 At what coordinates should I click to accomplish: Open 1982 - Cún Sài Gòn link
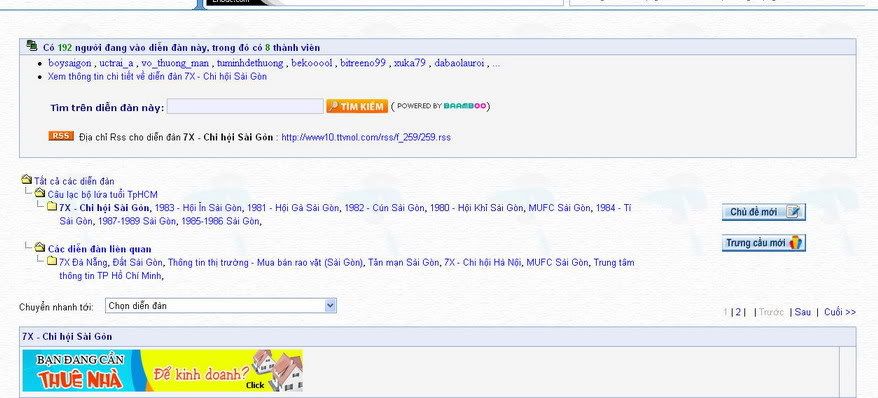click(x=385, y=208)
